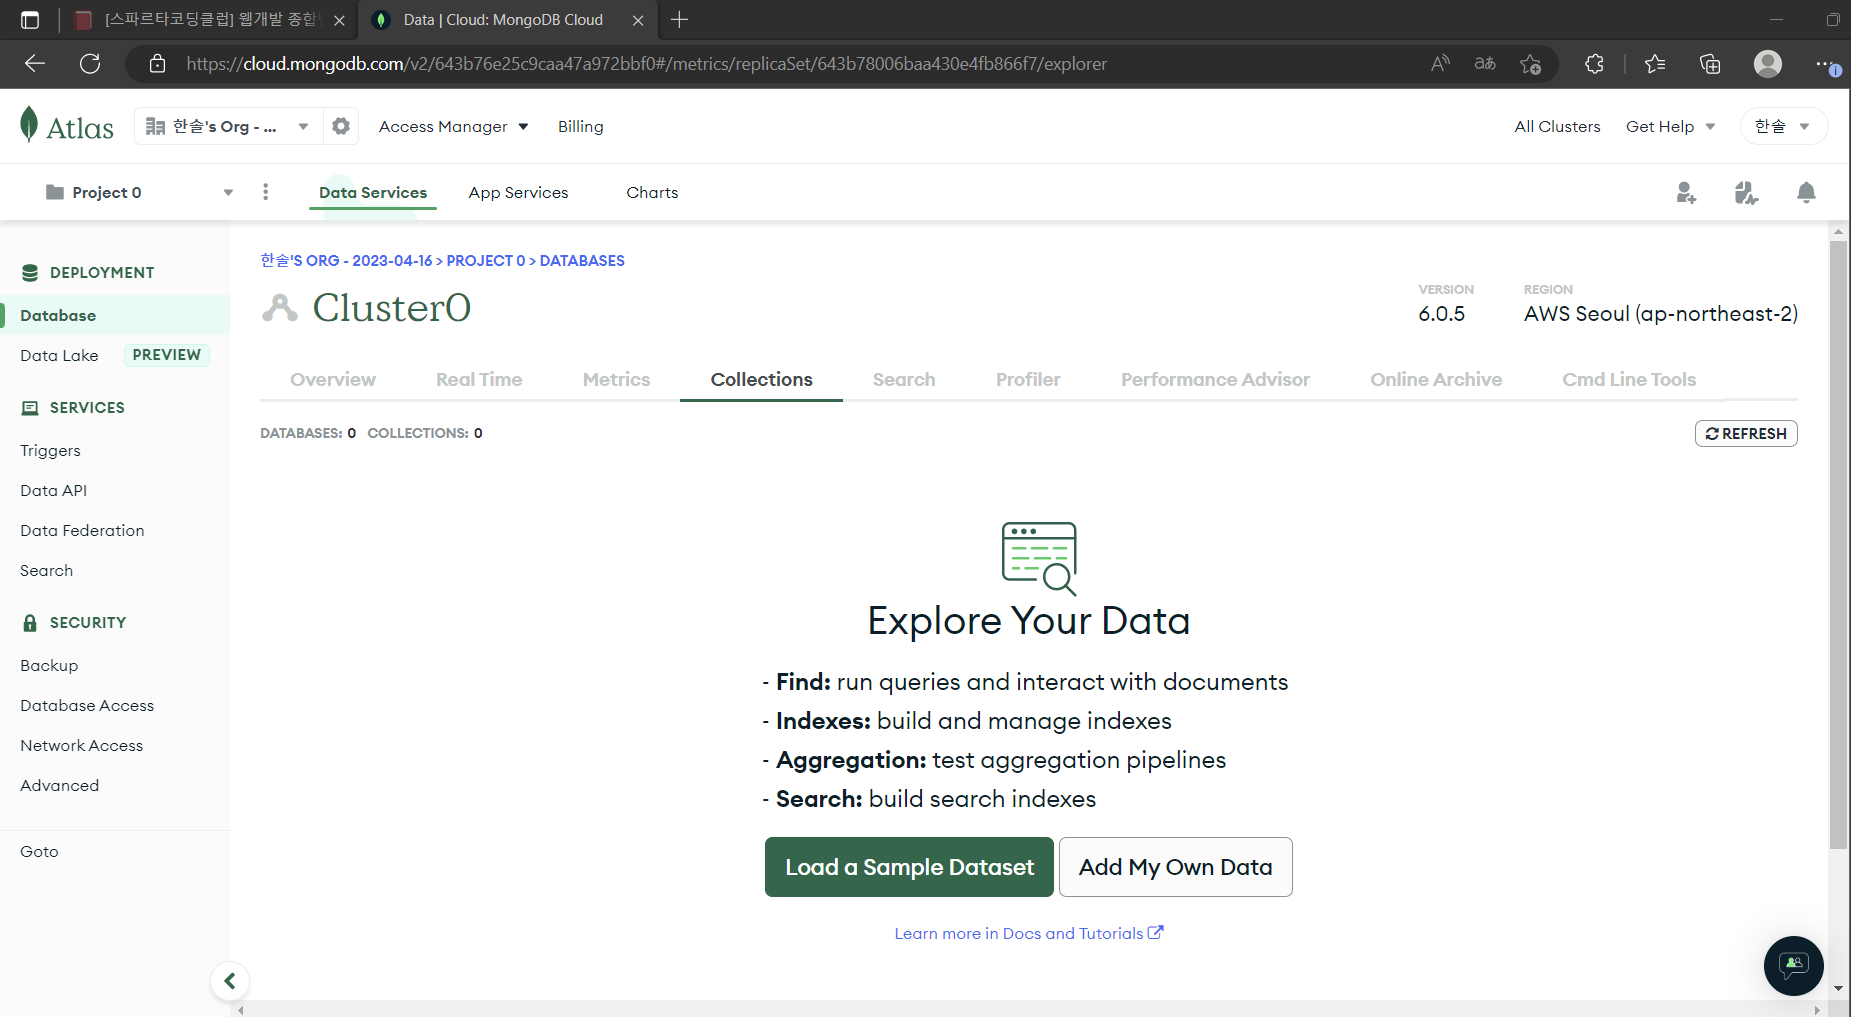Open browser profile avatar
The height and width of the screenshot is (1017, 1851).
point(1768,64)
